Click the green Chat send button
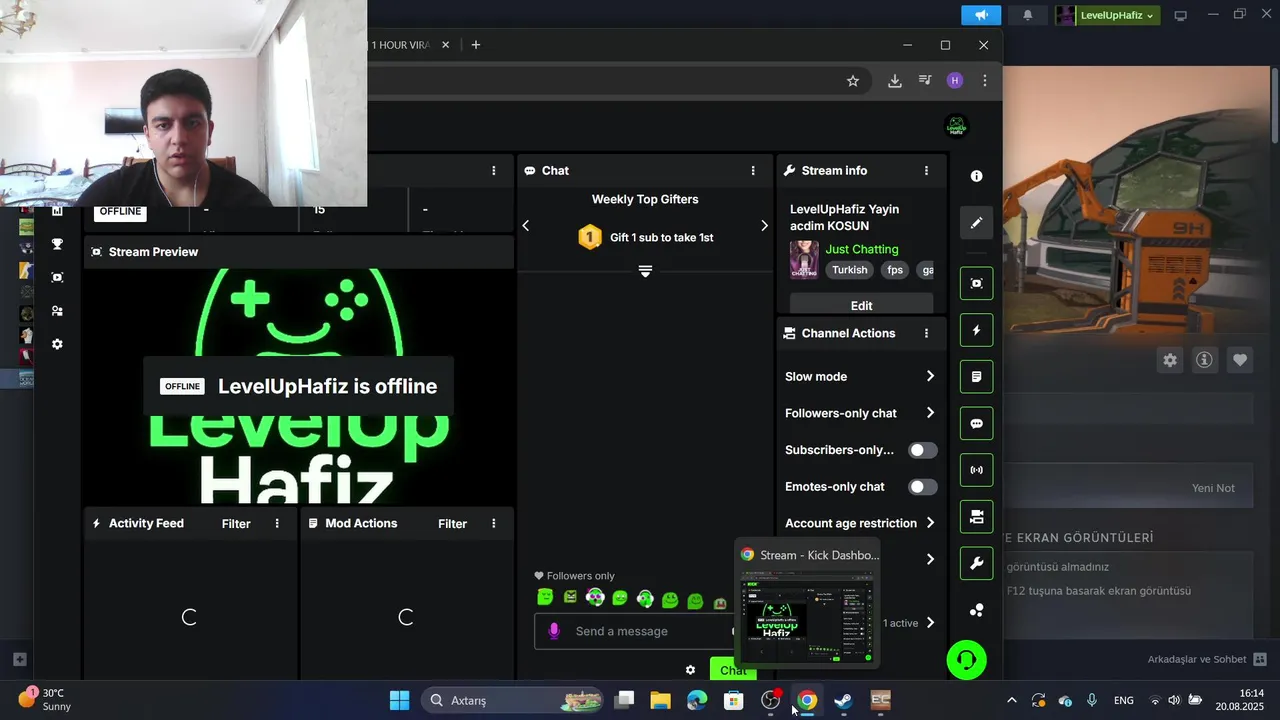This screenshot has width=1280, height=720. (733, 670)
